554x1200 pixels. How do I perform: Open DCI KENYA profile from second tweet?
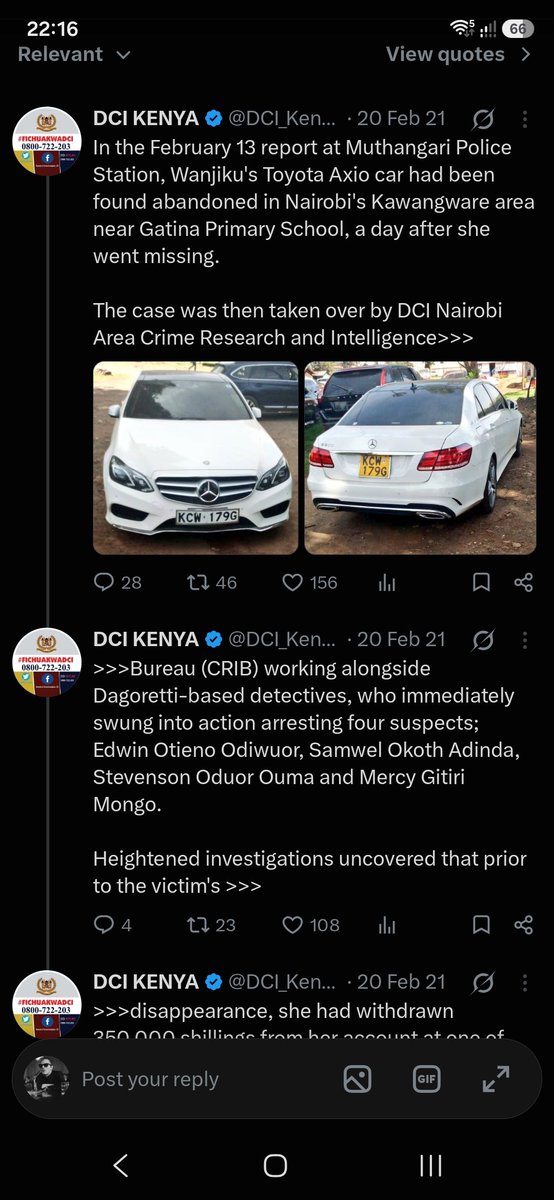[47, 663]
